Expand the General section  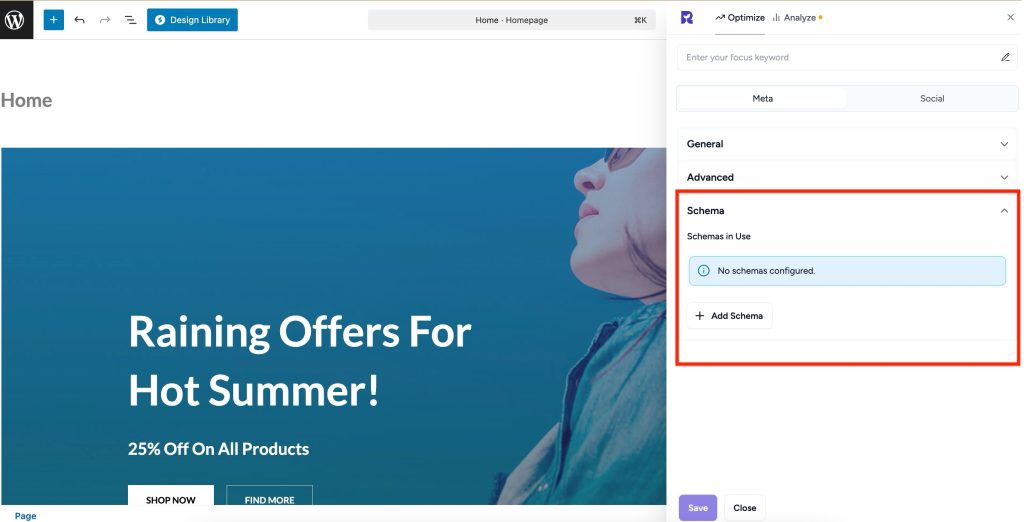tap(845, 144)
